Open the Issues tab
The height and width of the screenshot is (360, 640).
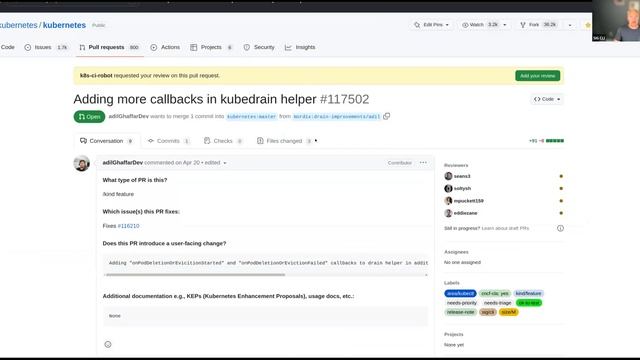coord(46,47)
